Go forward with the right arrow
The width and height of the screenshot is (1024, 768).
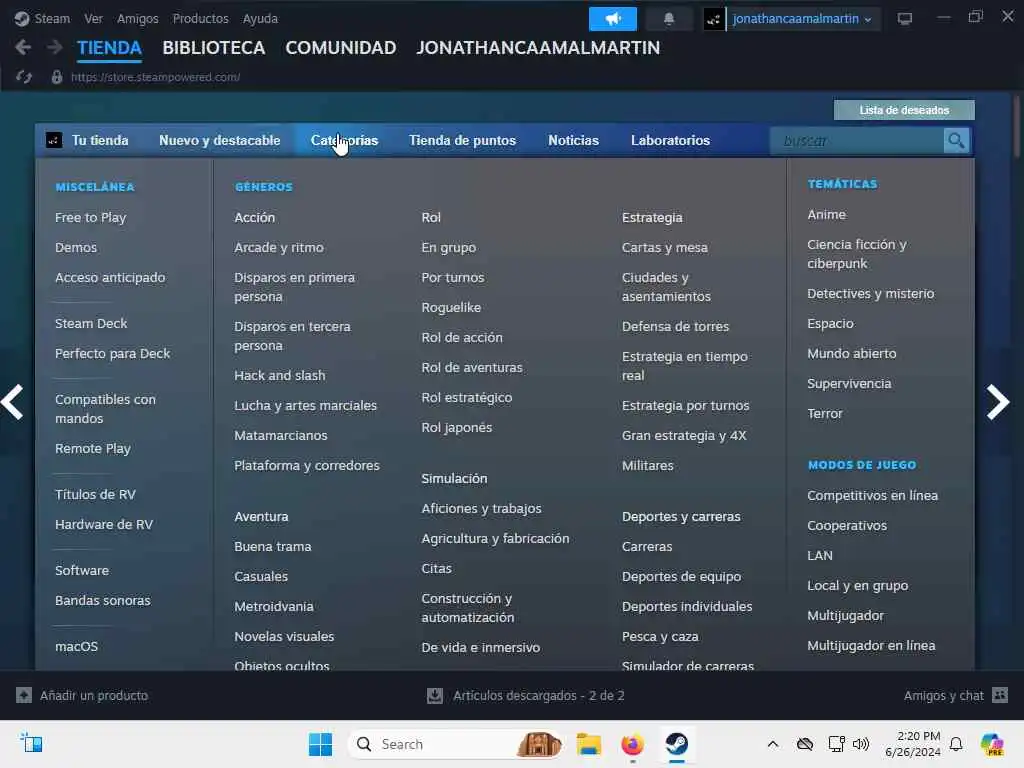55,47
